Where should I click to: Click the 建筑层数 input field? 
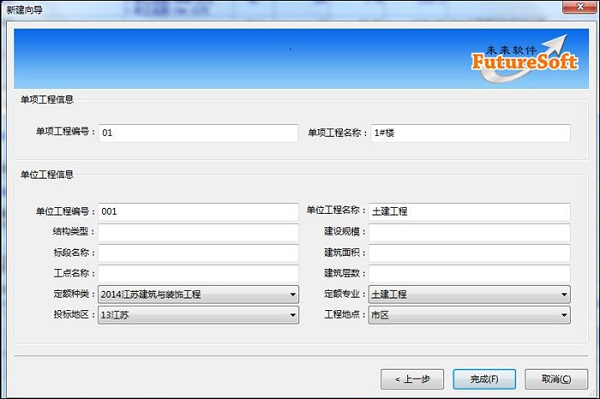[469, 274]
